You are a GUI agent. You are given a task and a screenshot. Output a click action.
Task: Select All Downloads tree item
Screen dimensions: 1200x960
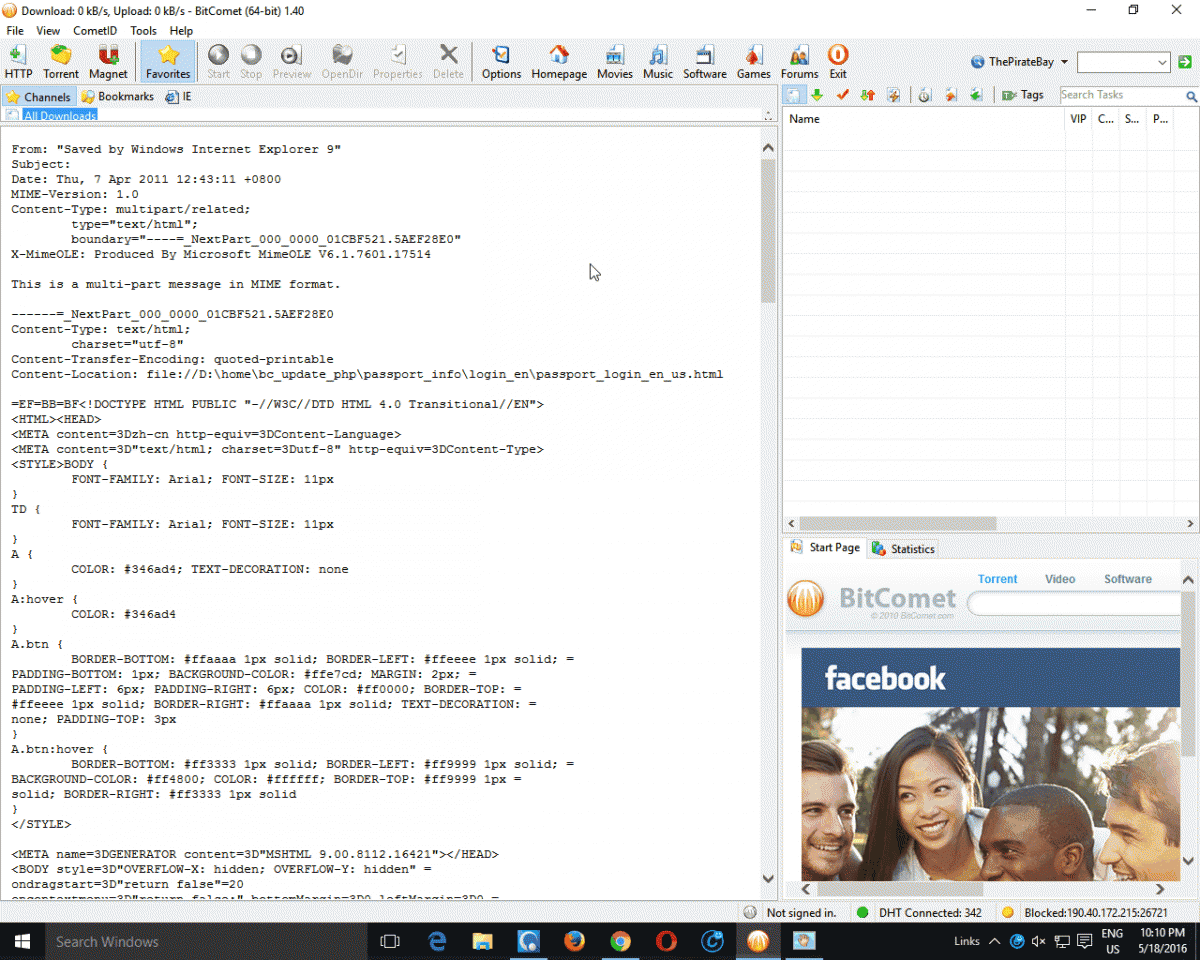coord(60,116)
